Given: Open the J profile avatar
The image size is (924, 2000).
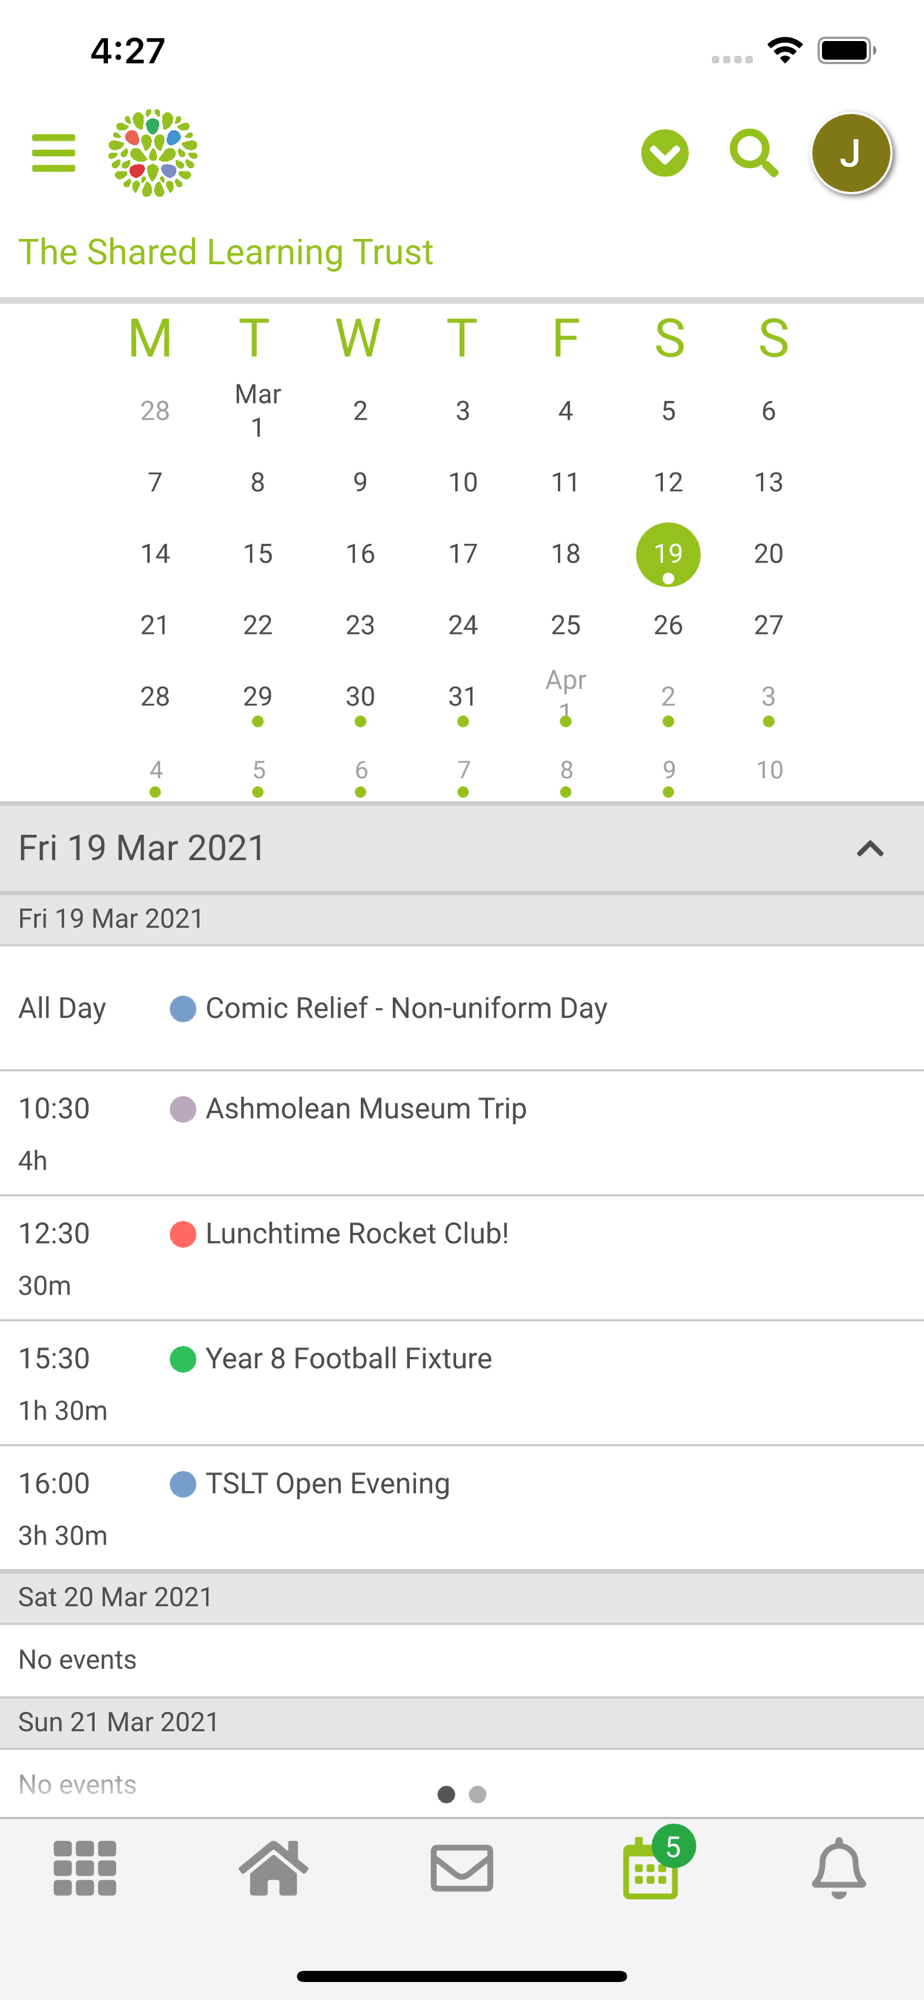Looking at the screenshot, I should click(x=851, y=153).
